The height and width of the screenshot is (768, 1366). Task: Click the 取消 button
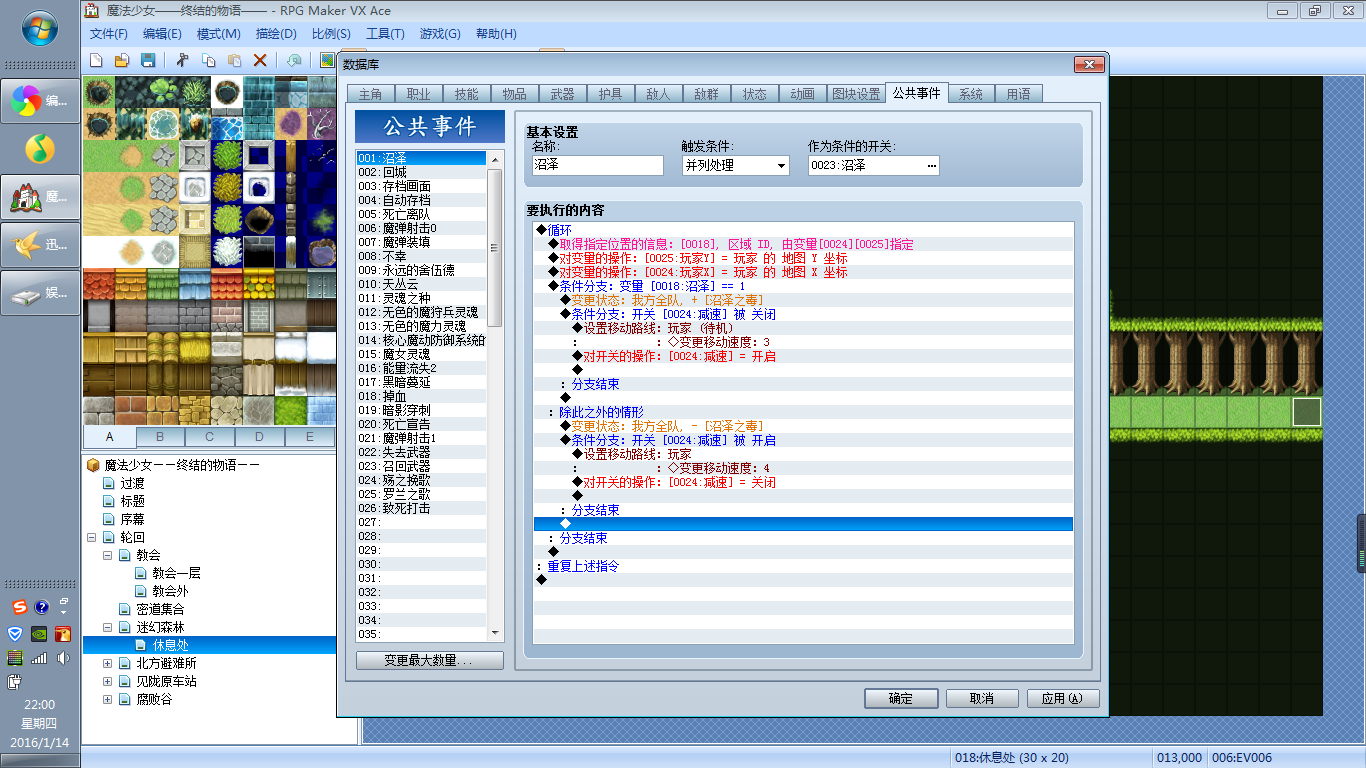coord(982,699)
